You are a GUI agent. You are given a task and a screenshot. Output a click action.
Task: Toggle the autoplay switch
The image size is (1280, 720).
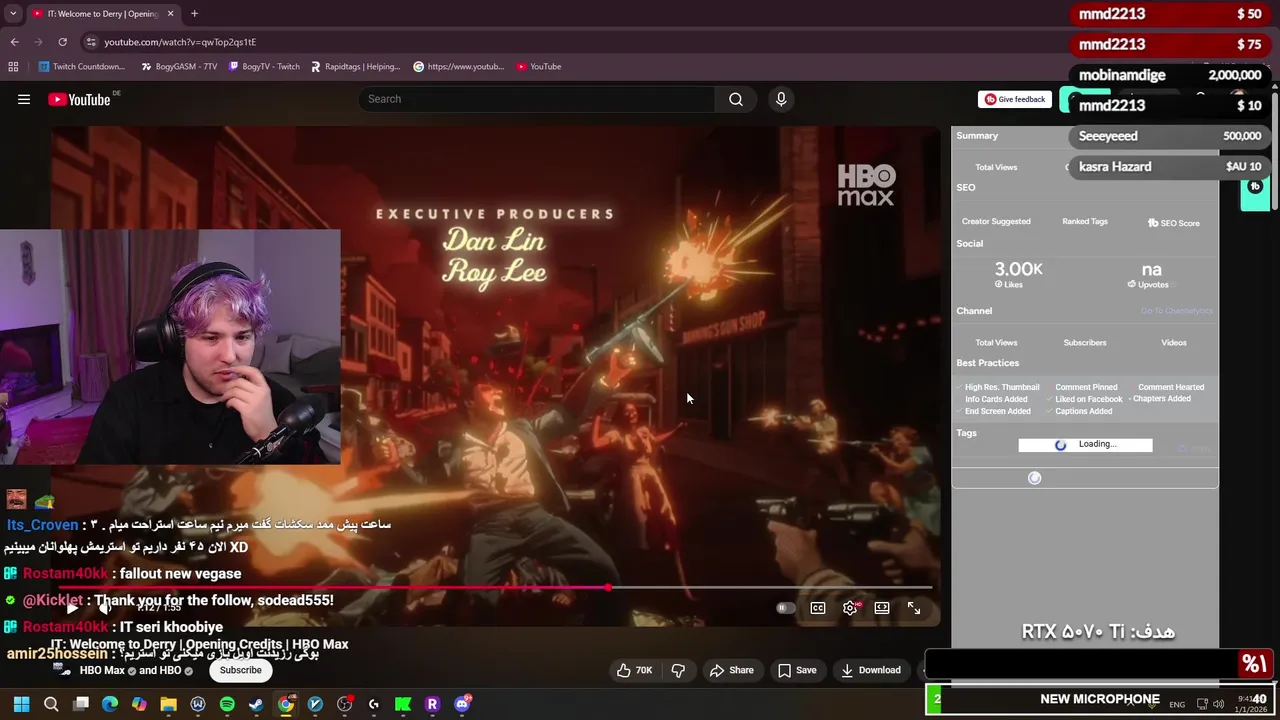pos(786,608)
